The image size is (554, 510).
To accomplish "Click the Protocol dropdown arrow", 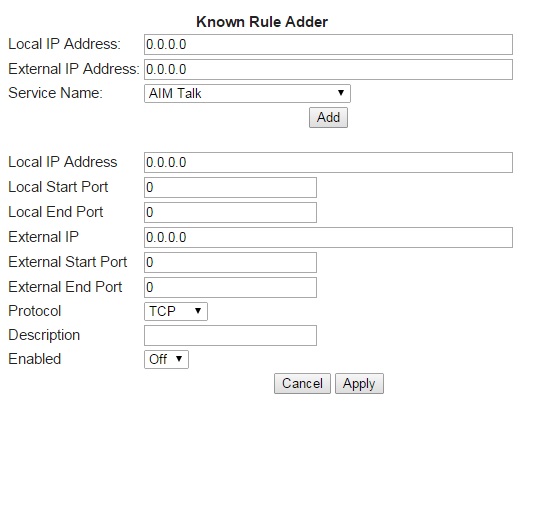I will (x=198, y=311).
